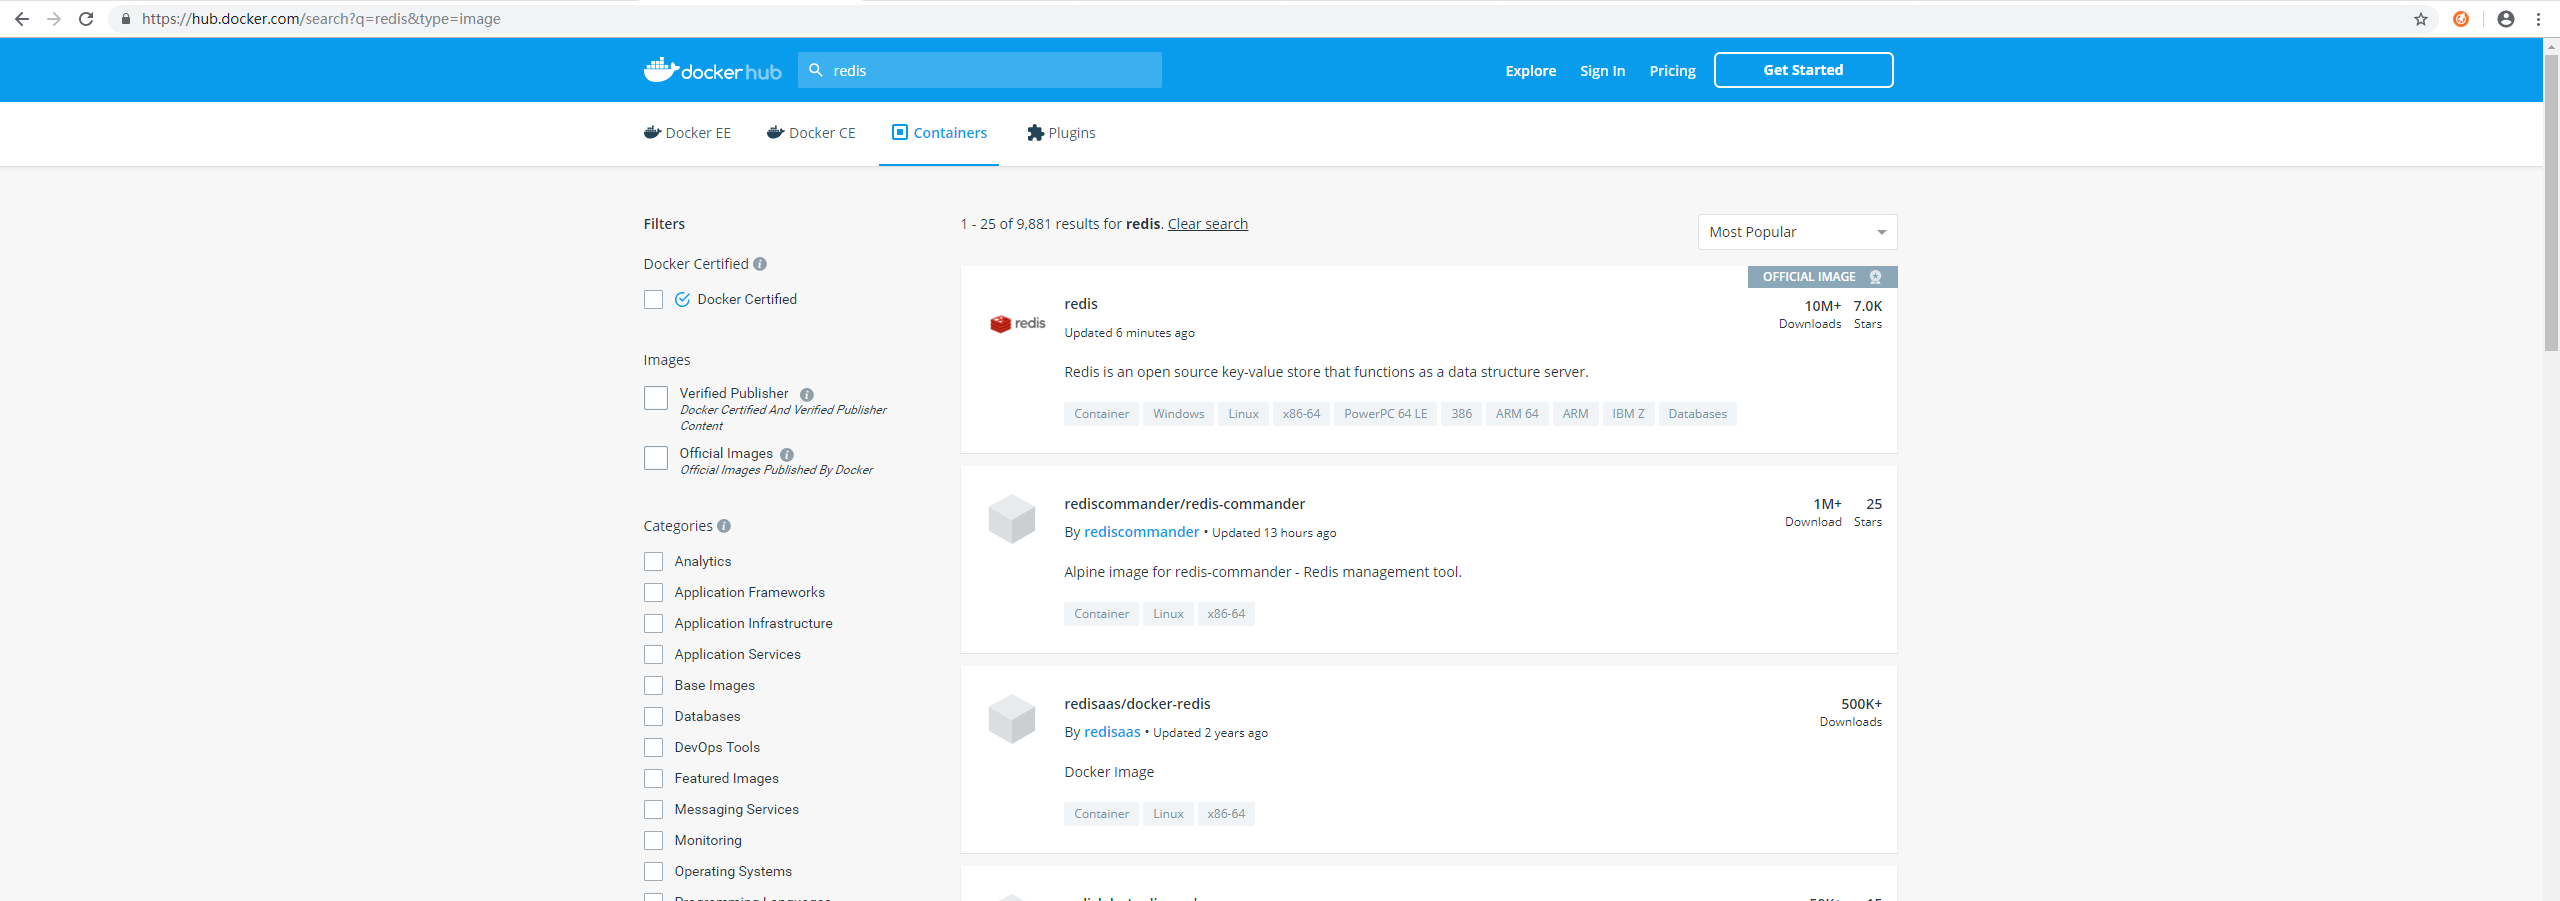2560x901 pixels.
Task: Click the Windows tag on redis
Action: 1178,414
